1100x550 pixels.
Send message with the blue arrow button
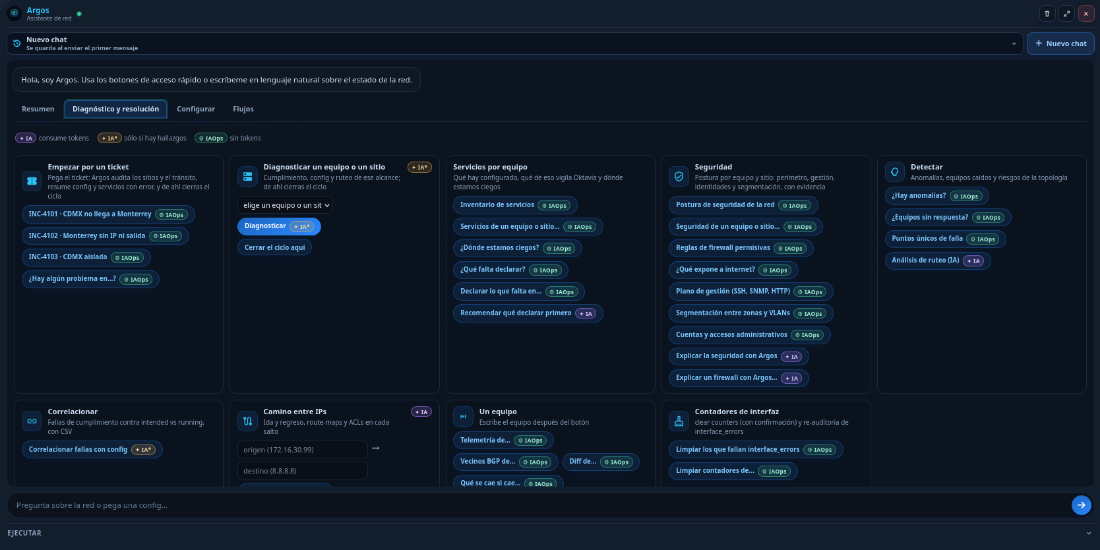(x=1081, y=505)
